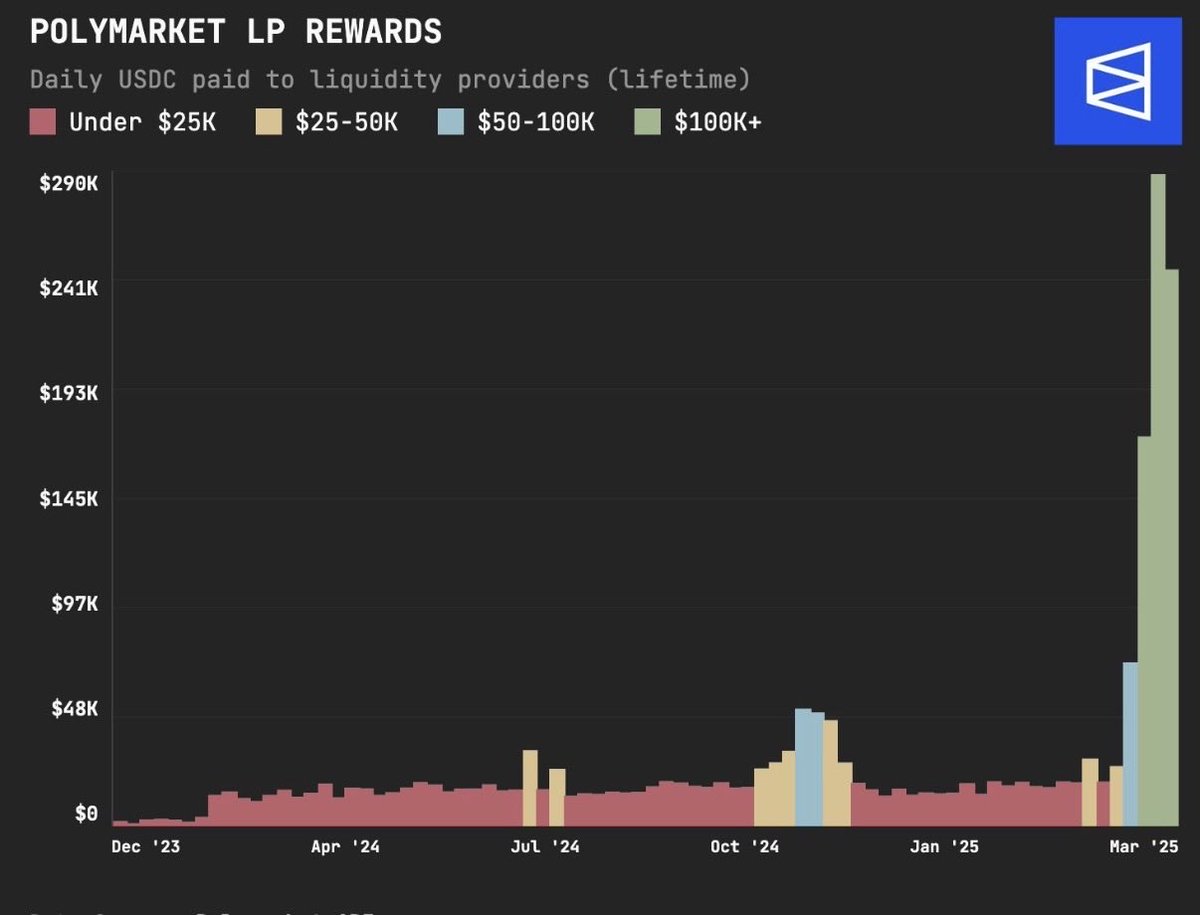
Task: Click the $100K+ green legend swatch
Action: click(647, 123)
